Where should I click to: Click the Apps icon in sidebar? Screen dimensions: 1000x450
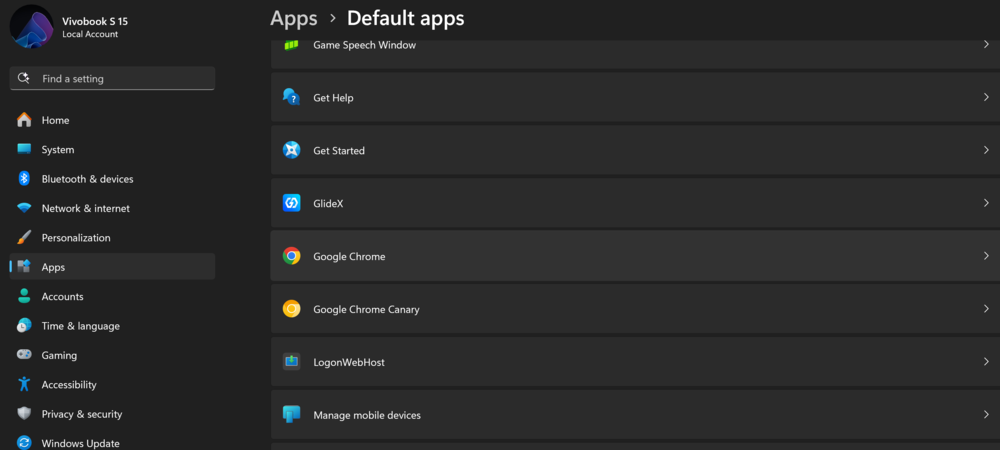(x=24, y=266)
